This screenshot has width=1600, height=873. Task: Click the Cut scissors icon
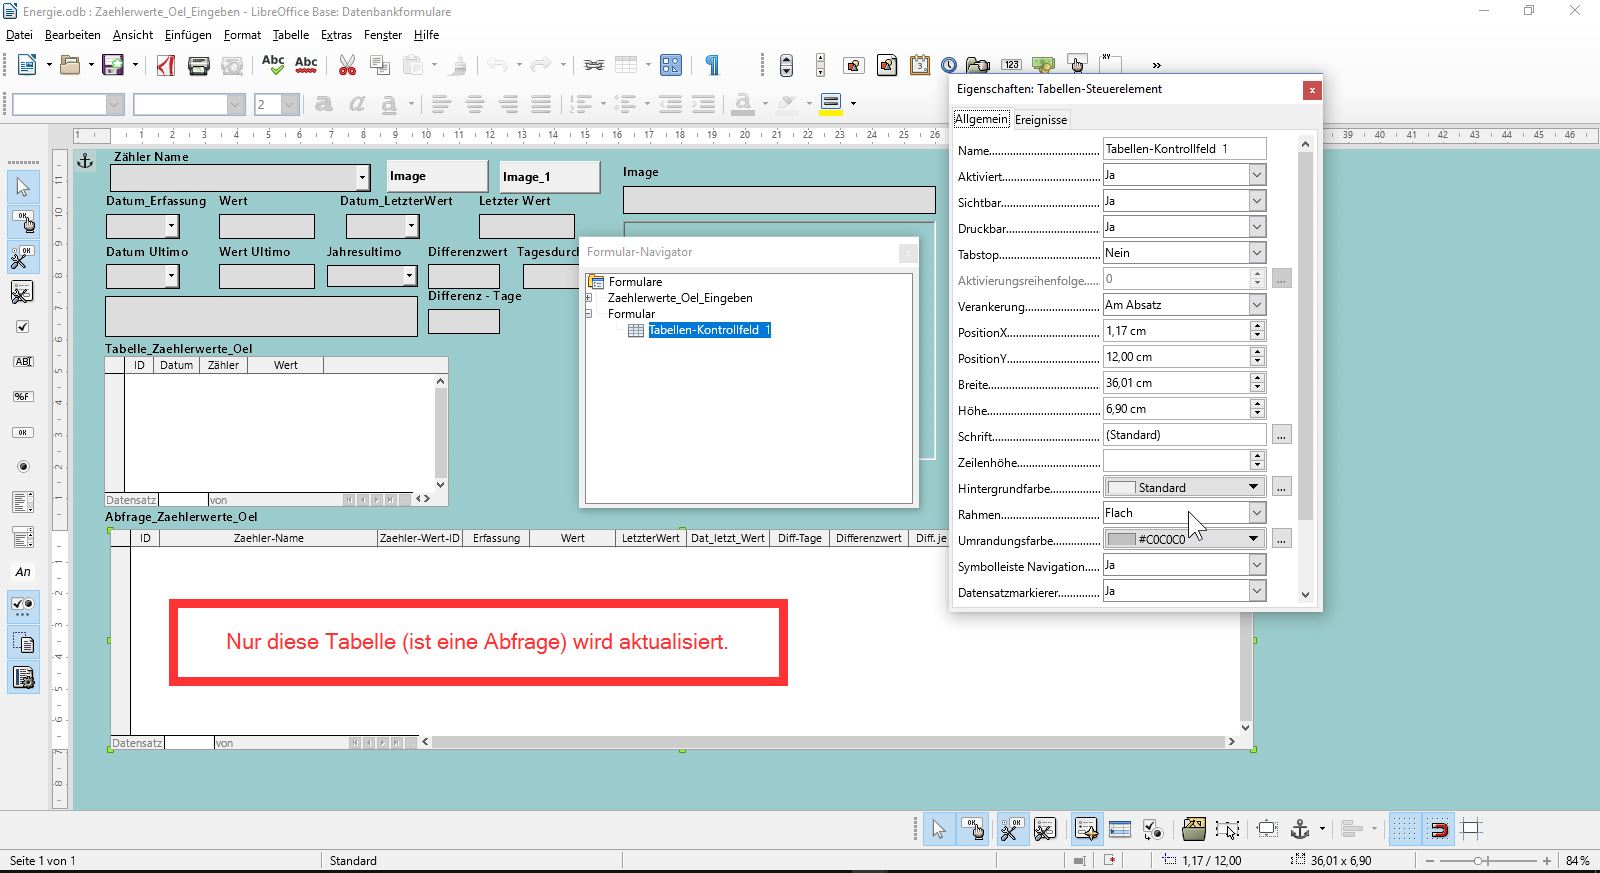point(347,65)
